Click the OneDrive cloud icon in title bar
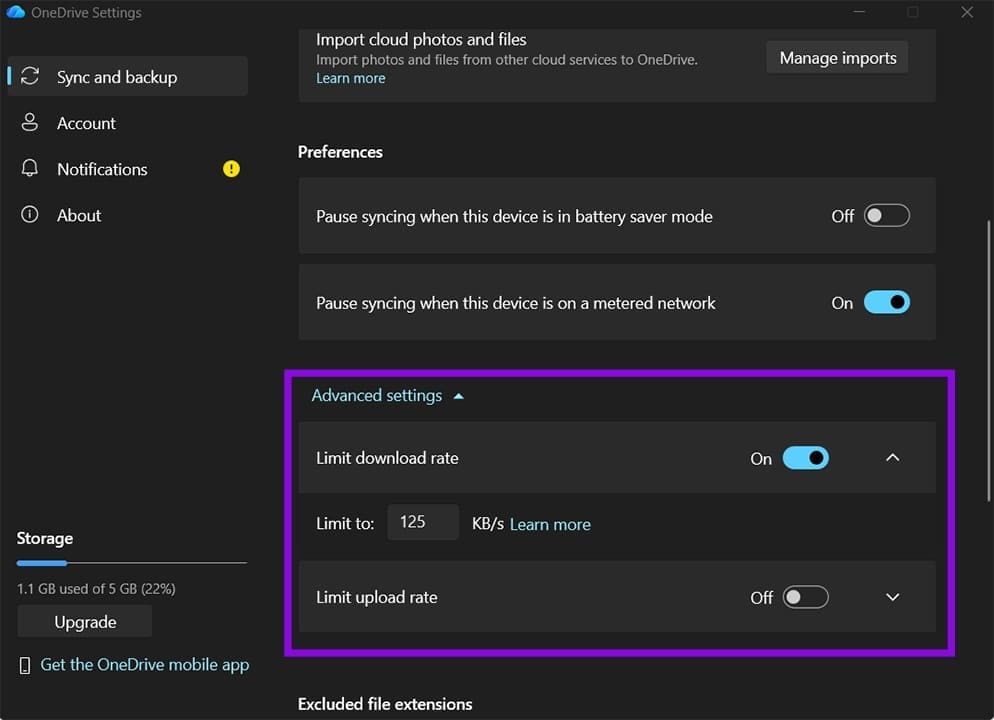Screen dimensions: 994x720 (15, 12)
